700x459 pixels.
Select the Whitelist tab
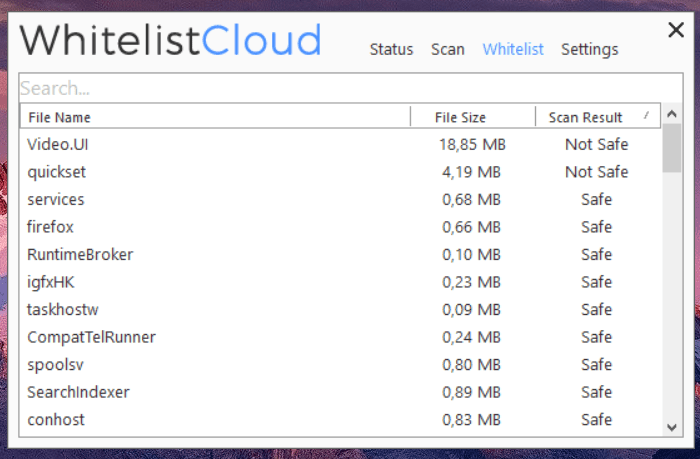point(513,49)
